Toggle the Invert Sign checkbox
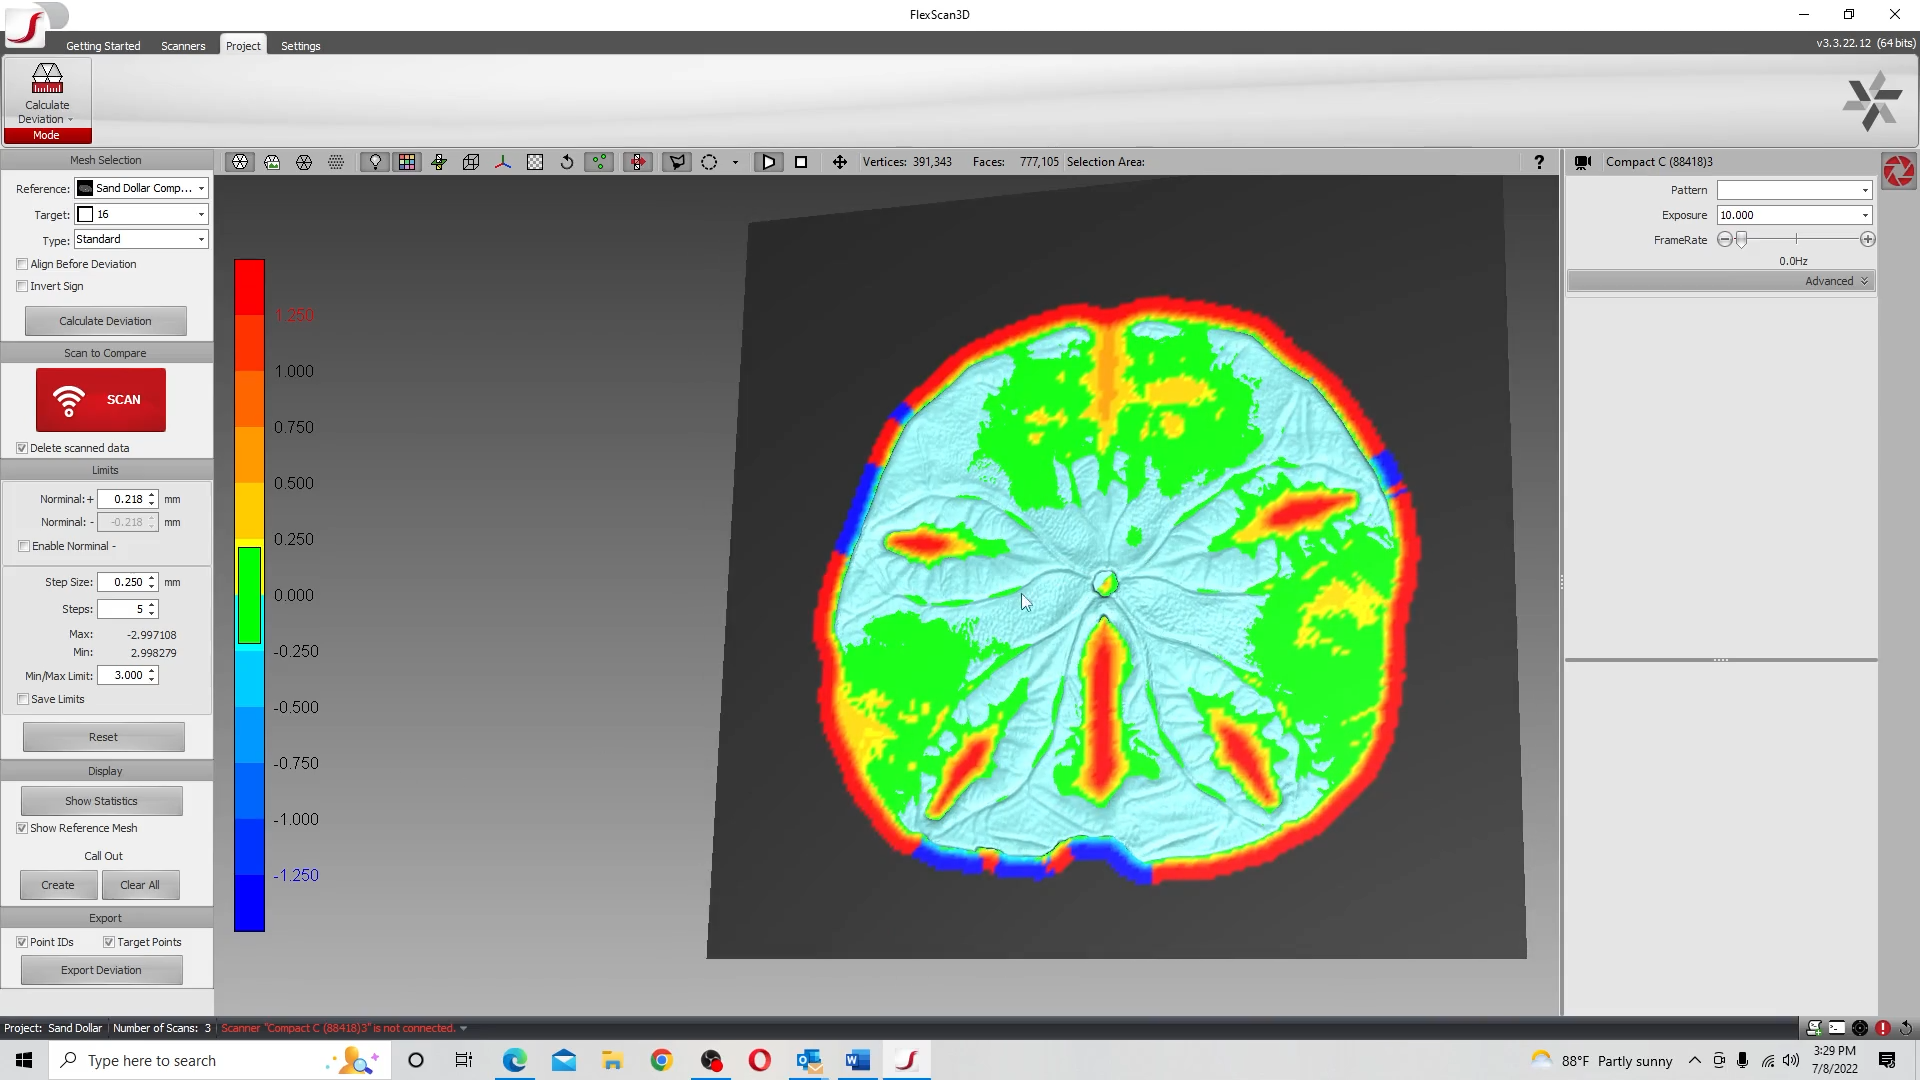The height and width of the screenshot is (1080, 1920). point(22,286)
